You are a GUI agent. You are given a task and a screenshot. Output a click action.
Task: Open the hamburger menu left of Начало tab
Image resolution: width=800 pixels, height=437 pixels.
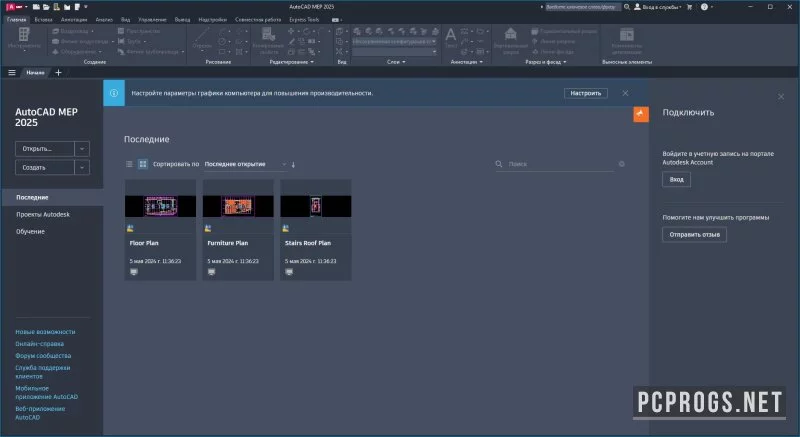12,72
